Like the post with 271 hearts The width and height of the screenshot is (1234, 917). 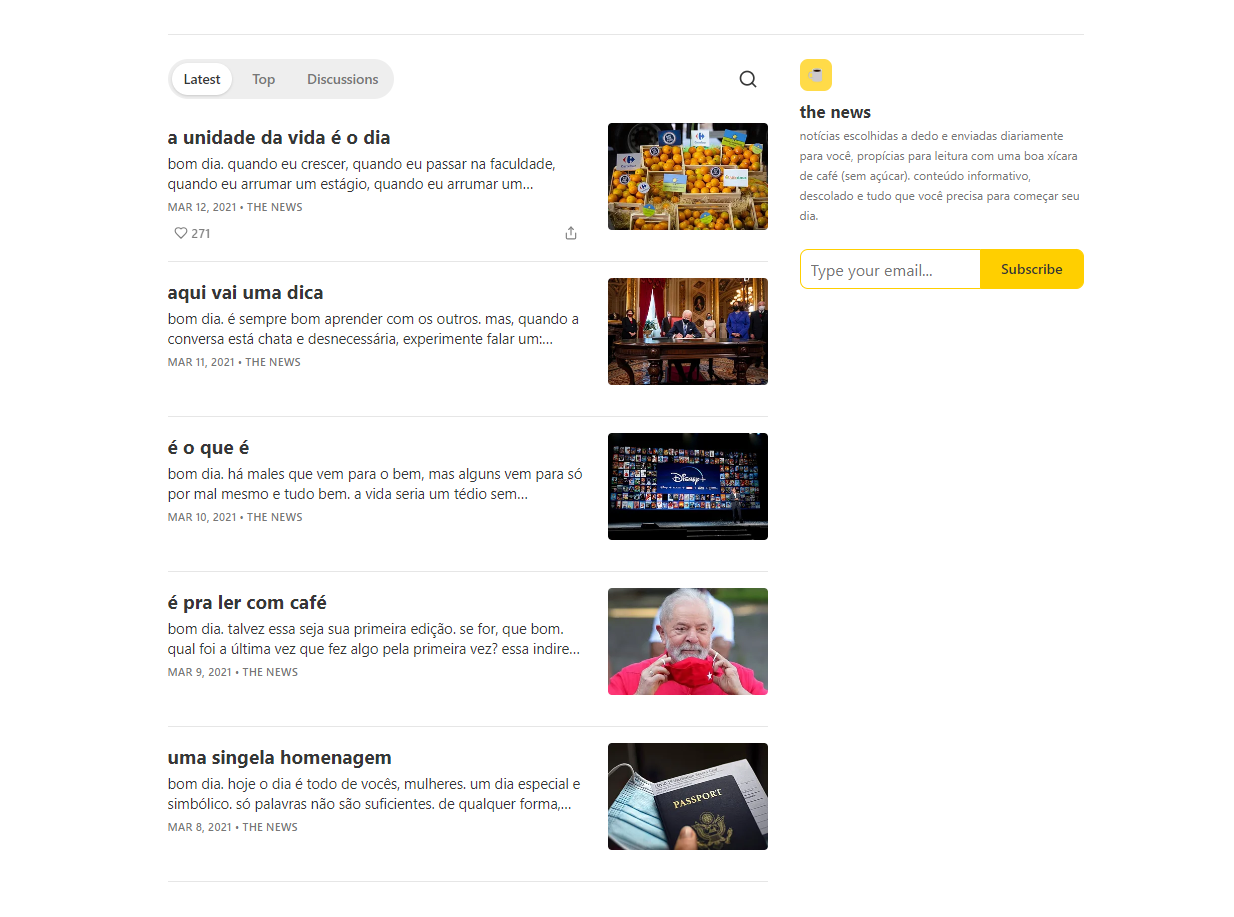point(181,233)
